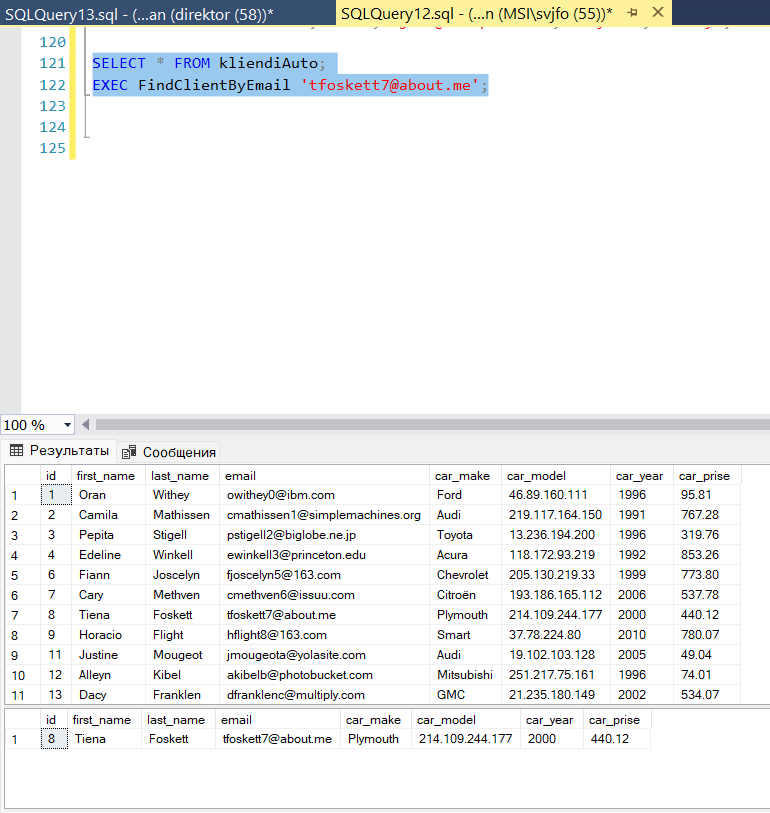
Task: Open the Результаты tab
Action: [x=60, y=451]
